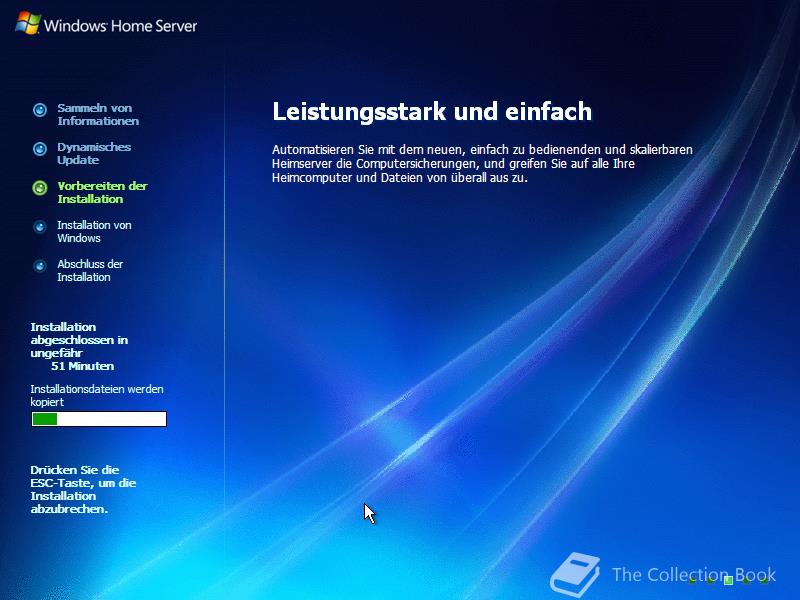Click the ESC-Taste cancel instruction text
This screenshot has width=800, height=600.
coord(83,489)
